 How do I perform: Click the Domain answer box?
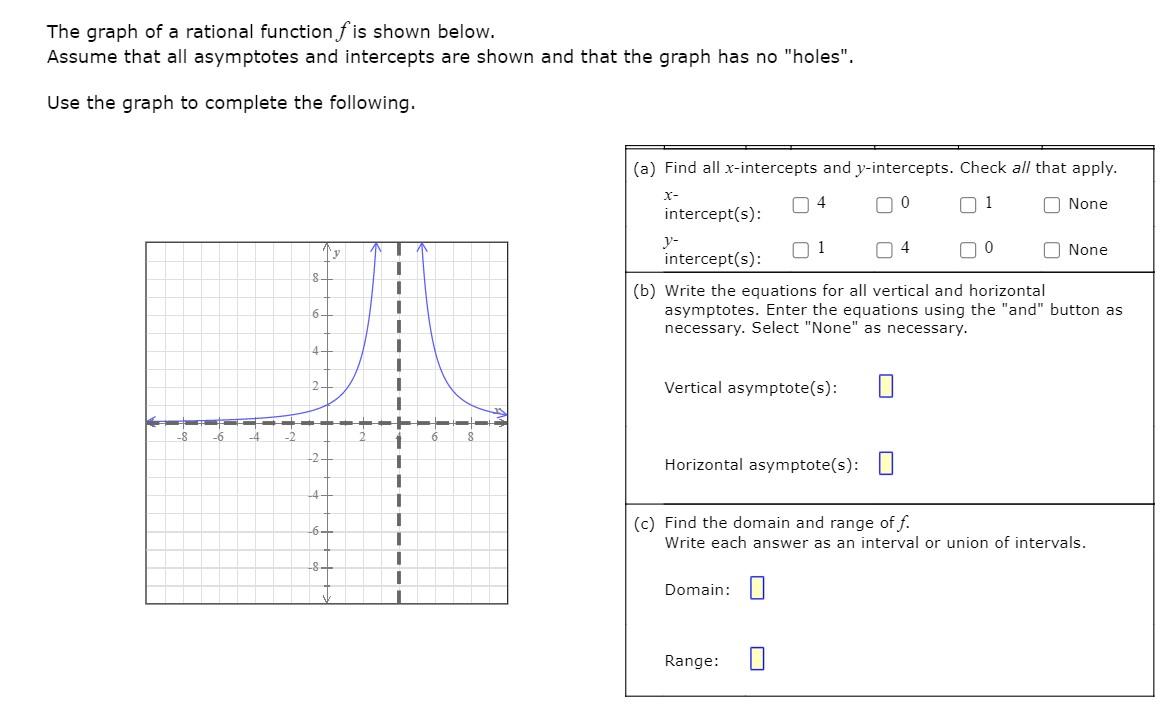tap(758, 588)
